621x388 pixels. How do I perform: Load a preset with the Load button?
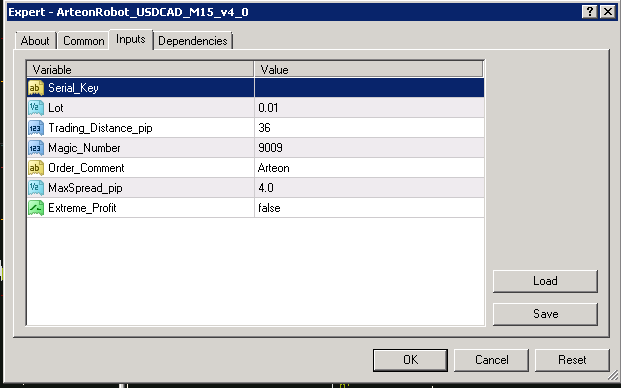[x=545, y=281]
